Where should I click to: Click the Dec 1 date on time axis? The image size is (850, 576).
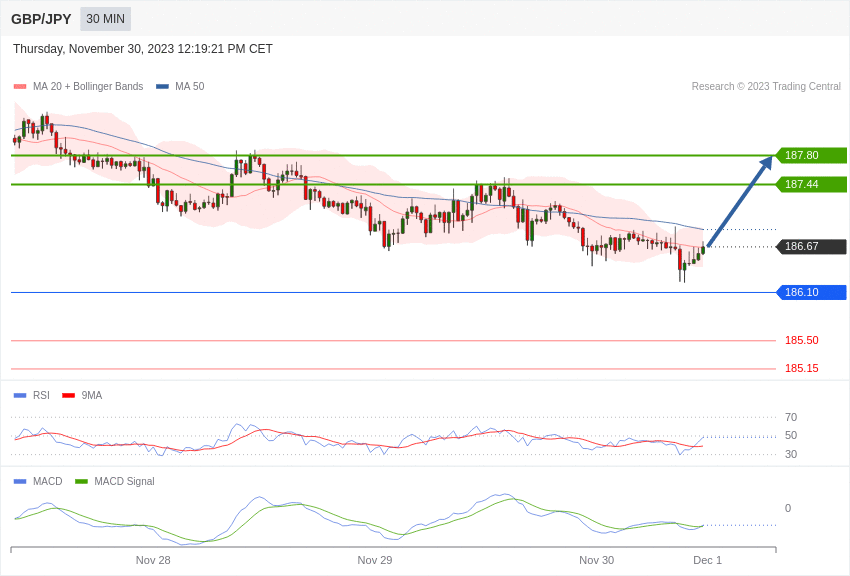[x=707, y=560]
